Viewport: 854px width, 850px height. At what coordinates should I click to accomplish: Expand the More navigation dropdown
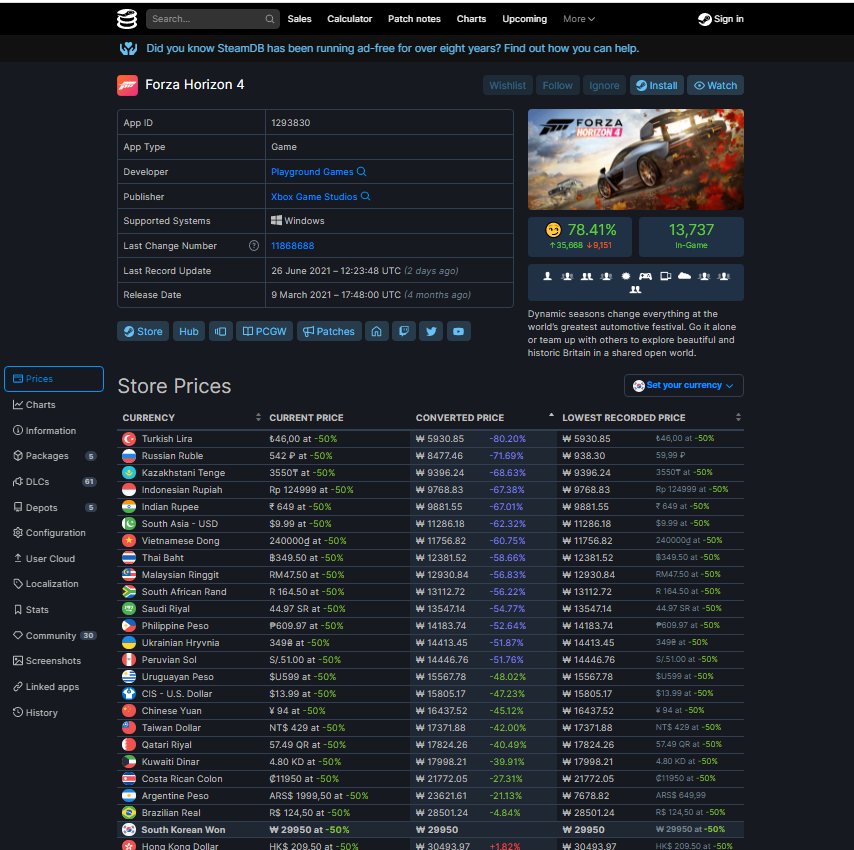tap(578, 19)
